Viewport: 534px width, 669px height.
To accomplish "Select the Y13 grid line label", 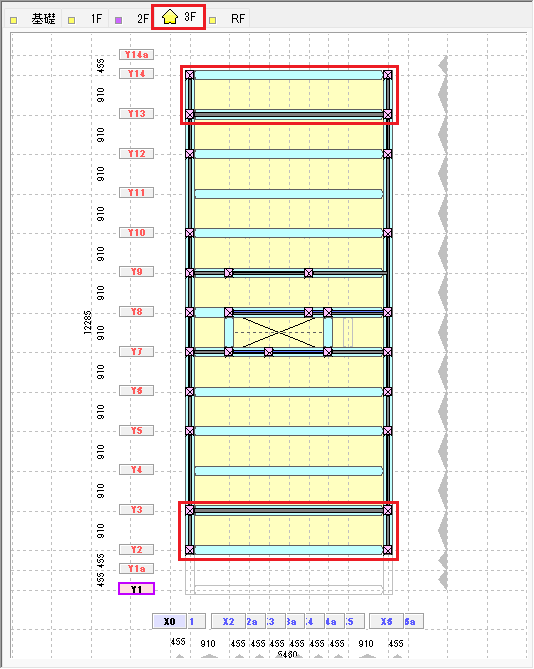I will click(136, 113).
